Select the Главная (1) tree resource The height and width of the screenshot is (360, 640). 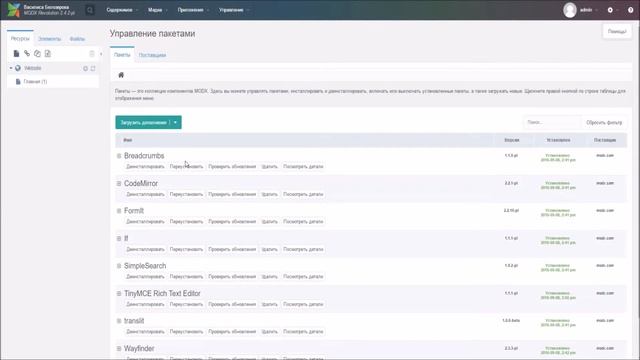coord(36,82)
